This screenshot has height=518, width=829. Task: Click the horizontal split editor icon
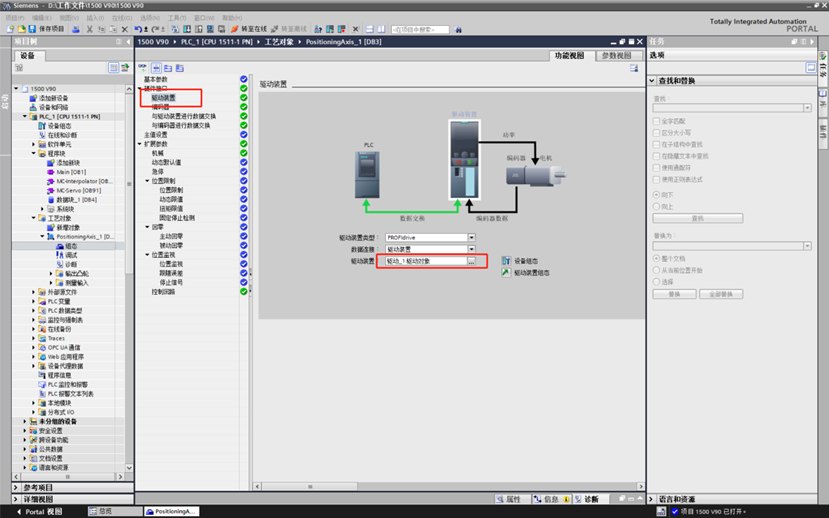click(370, 29)
